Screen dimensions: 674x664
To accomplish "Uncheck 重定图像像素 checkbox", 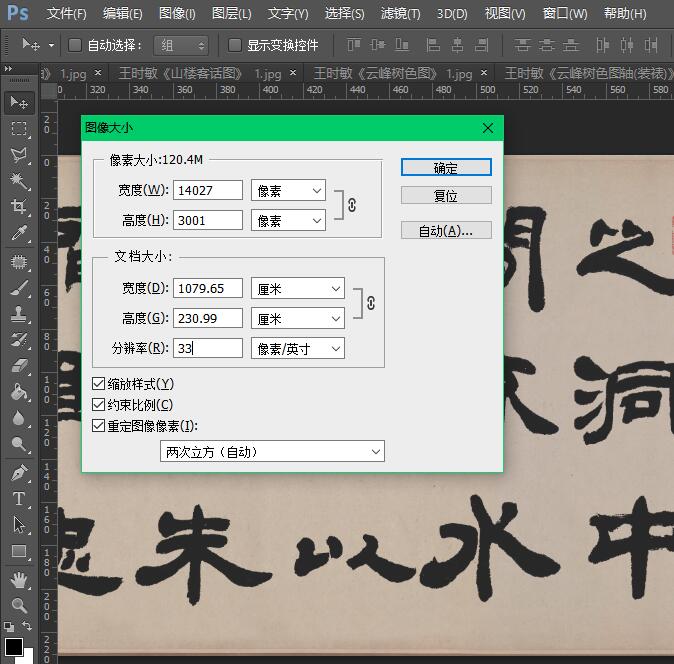I will 98,426.
